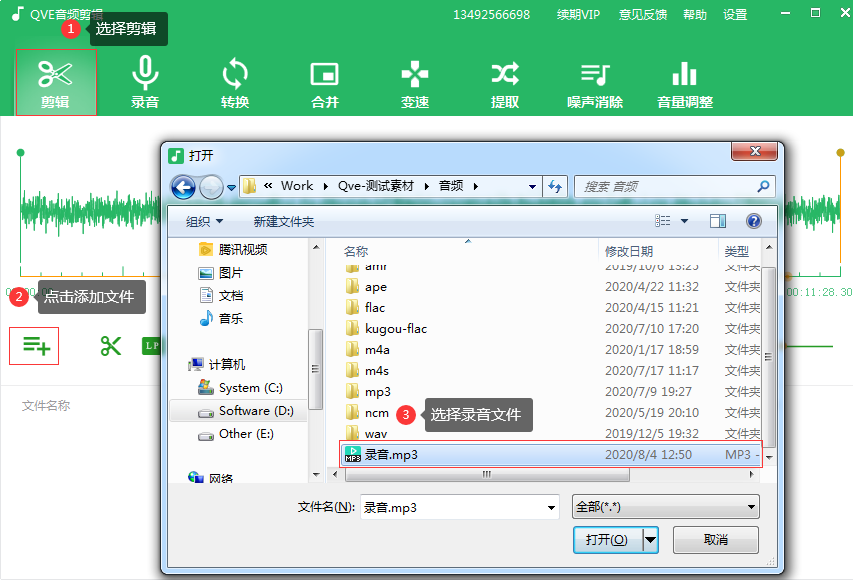
Task: Click the refresh icon beside the address bar
Action: click(555, 187)
